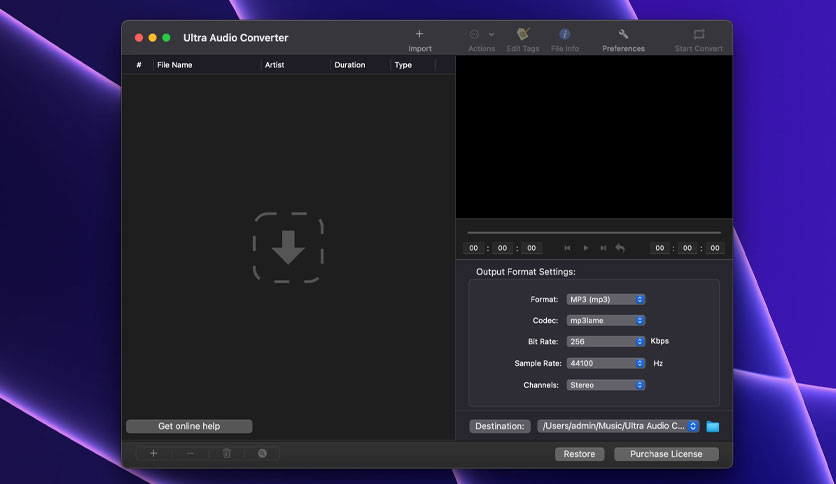Play the preview

click(585, 248)
